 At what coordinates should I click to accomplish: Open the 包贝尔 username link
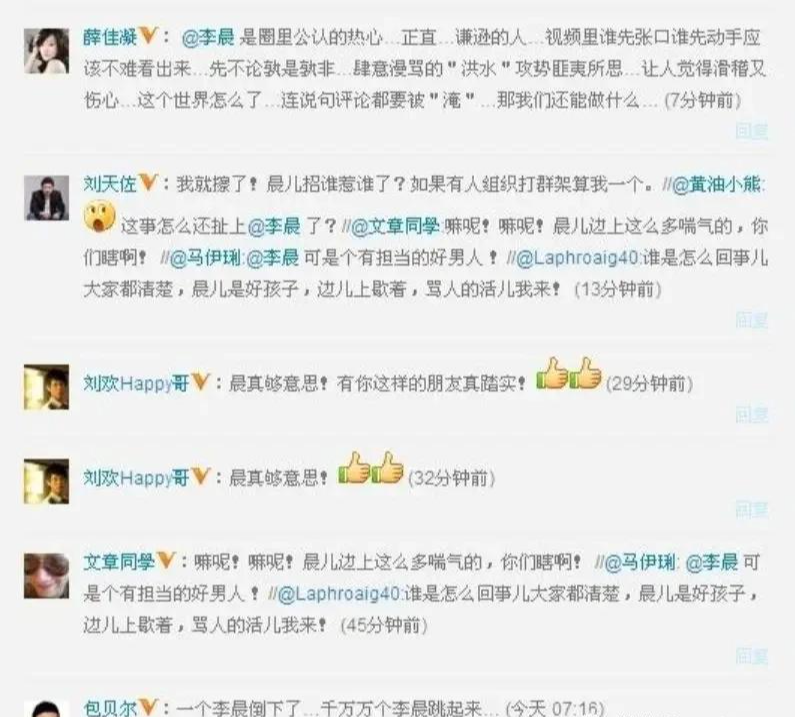110,707
